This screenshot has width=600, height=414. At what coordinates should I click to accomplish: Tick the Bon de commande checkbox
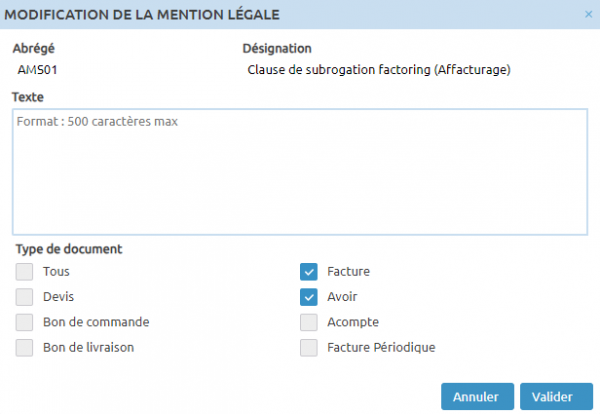(x=24, y=322)
